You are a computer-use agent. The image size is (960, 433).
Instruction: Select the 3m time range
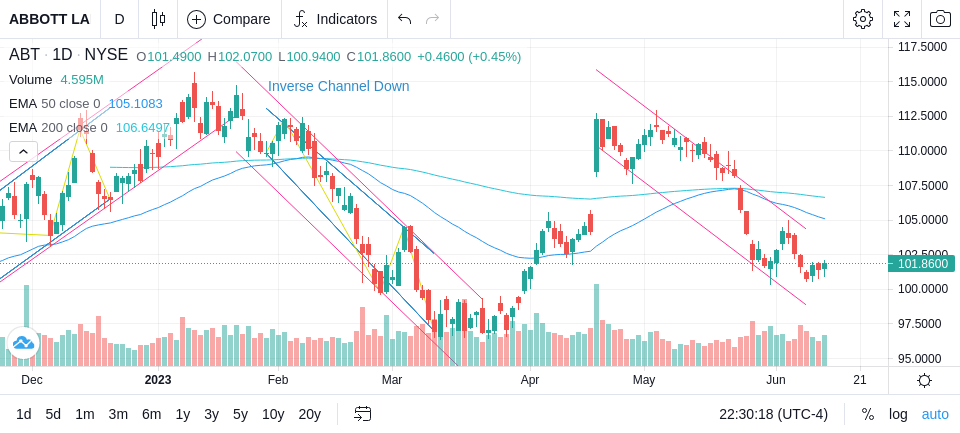tap(118, 415)
